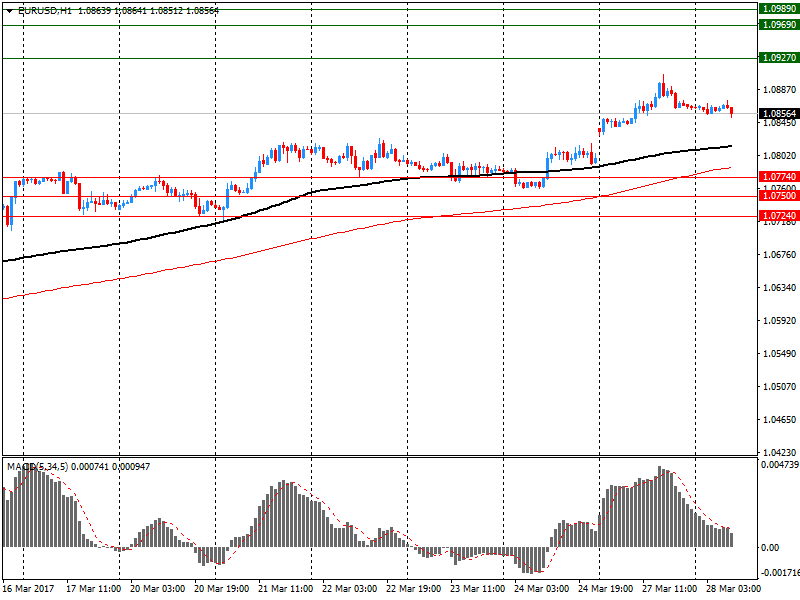Screen dimensions: 800x600
Task: Click the green 1.09690 price level label
Action: click(778, 24)
